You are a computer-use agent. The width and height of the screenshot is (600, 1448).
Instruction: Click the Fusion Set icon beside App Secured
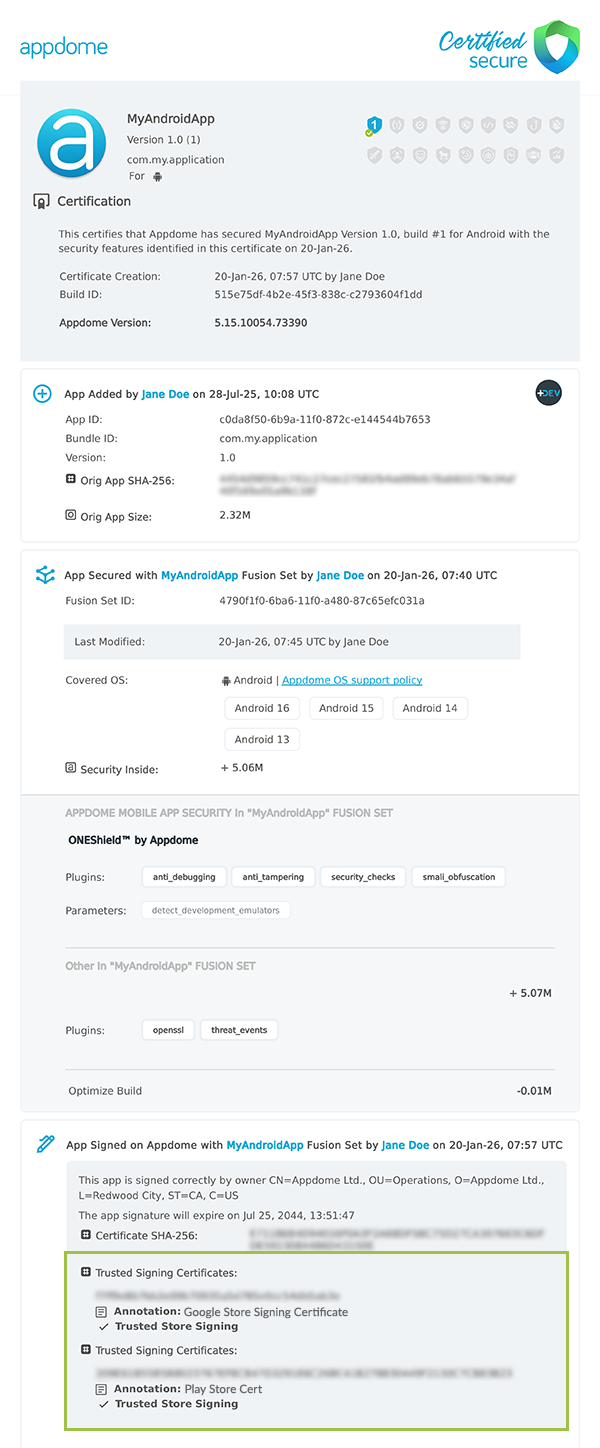coord(44,575)
